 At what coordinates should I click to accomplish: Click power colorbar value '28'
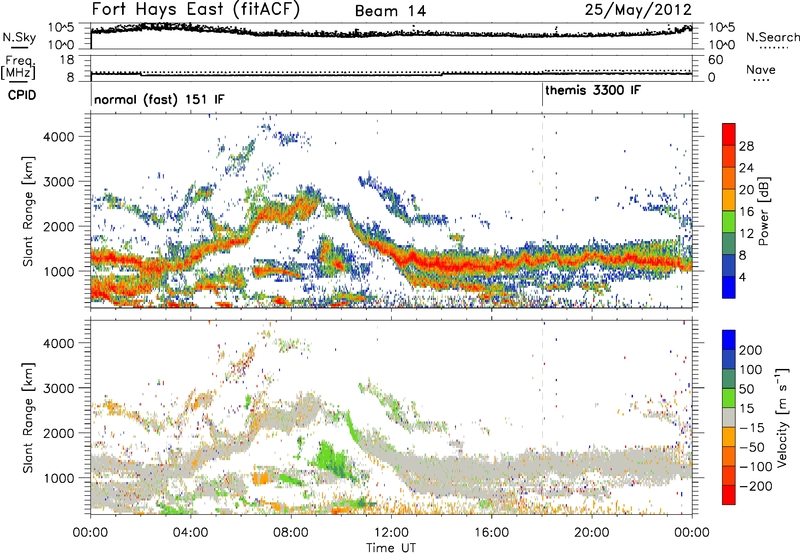pos(746,146)
